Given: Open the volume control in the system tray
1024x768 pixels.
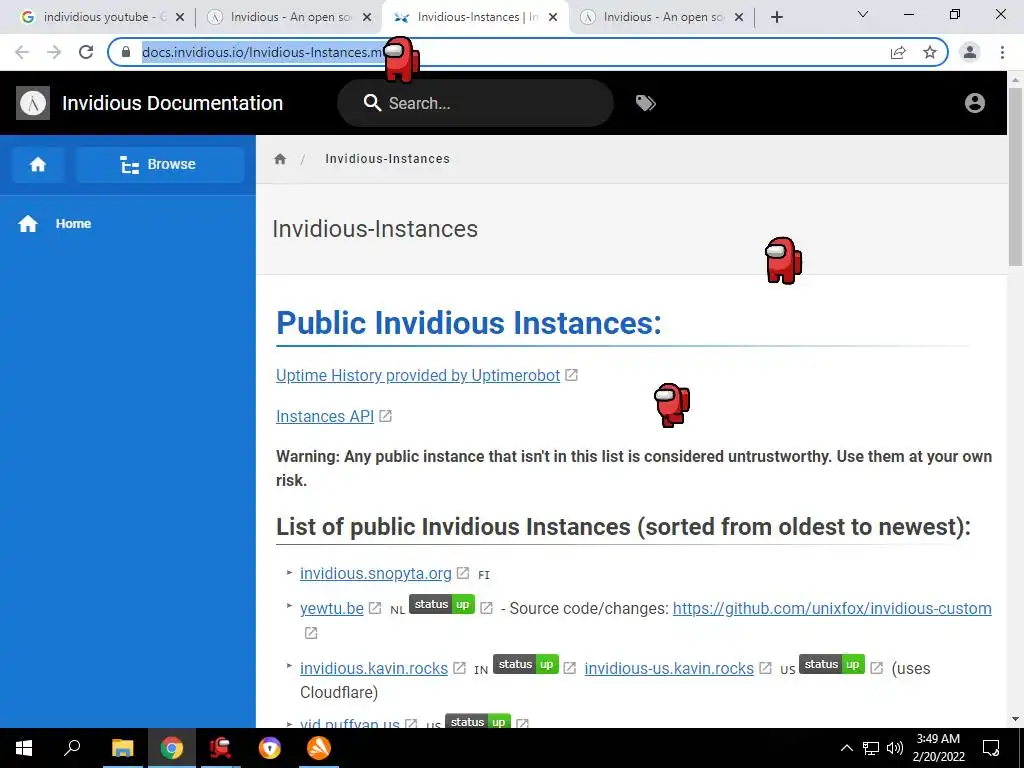Looking at the screenshot, I should pyautogui.click(x=894, y=748).
